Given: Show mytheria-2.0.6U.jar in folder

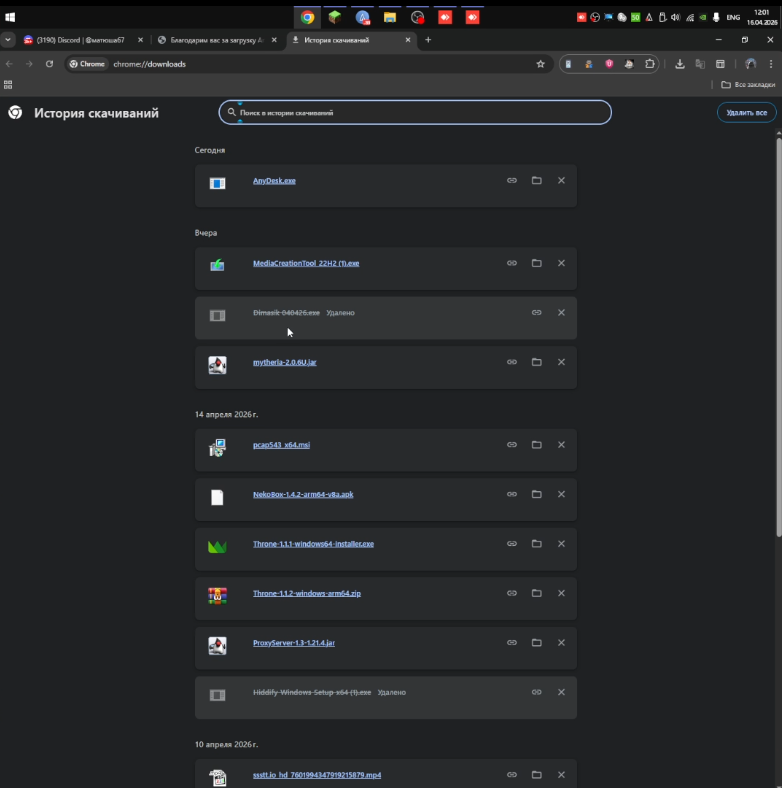Looking at the screenshot, I should click(x=536, y=362).
